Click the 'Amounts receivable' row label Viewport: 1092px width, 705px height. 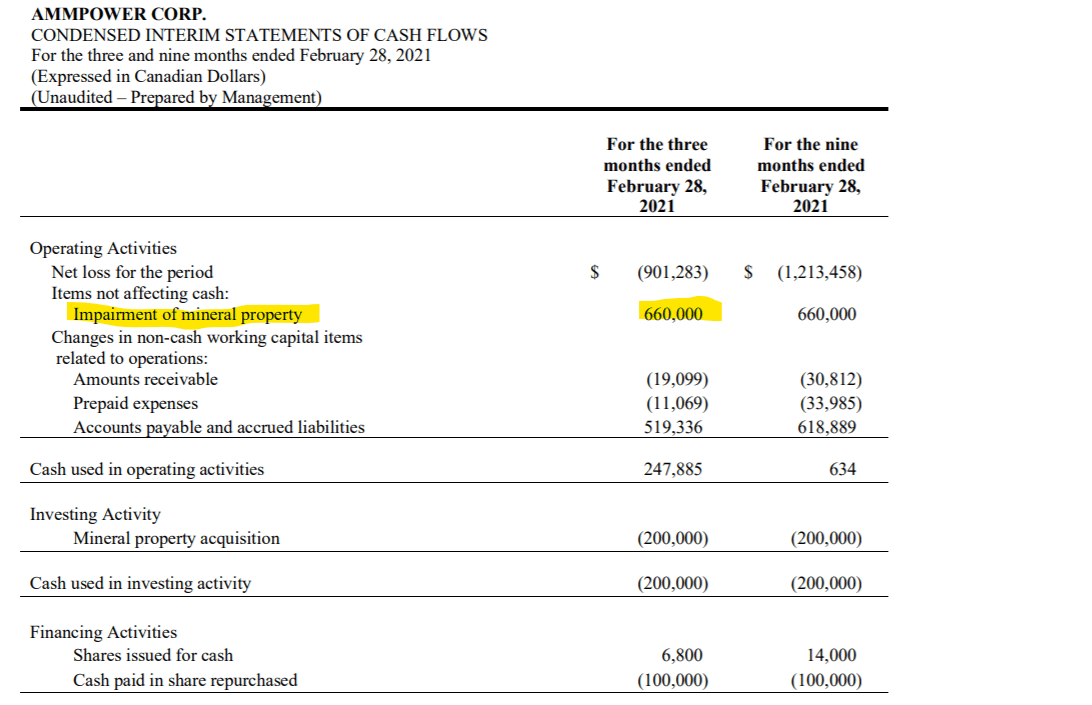click(x=145, y=379)
